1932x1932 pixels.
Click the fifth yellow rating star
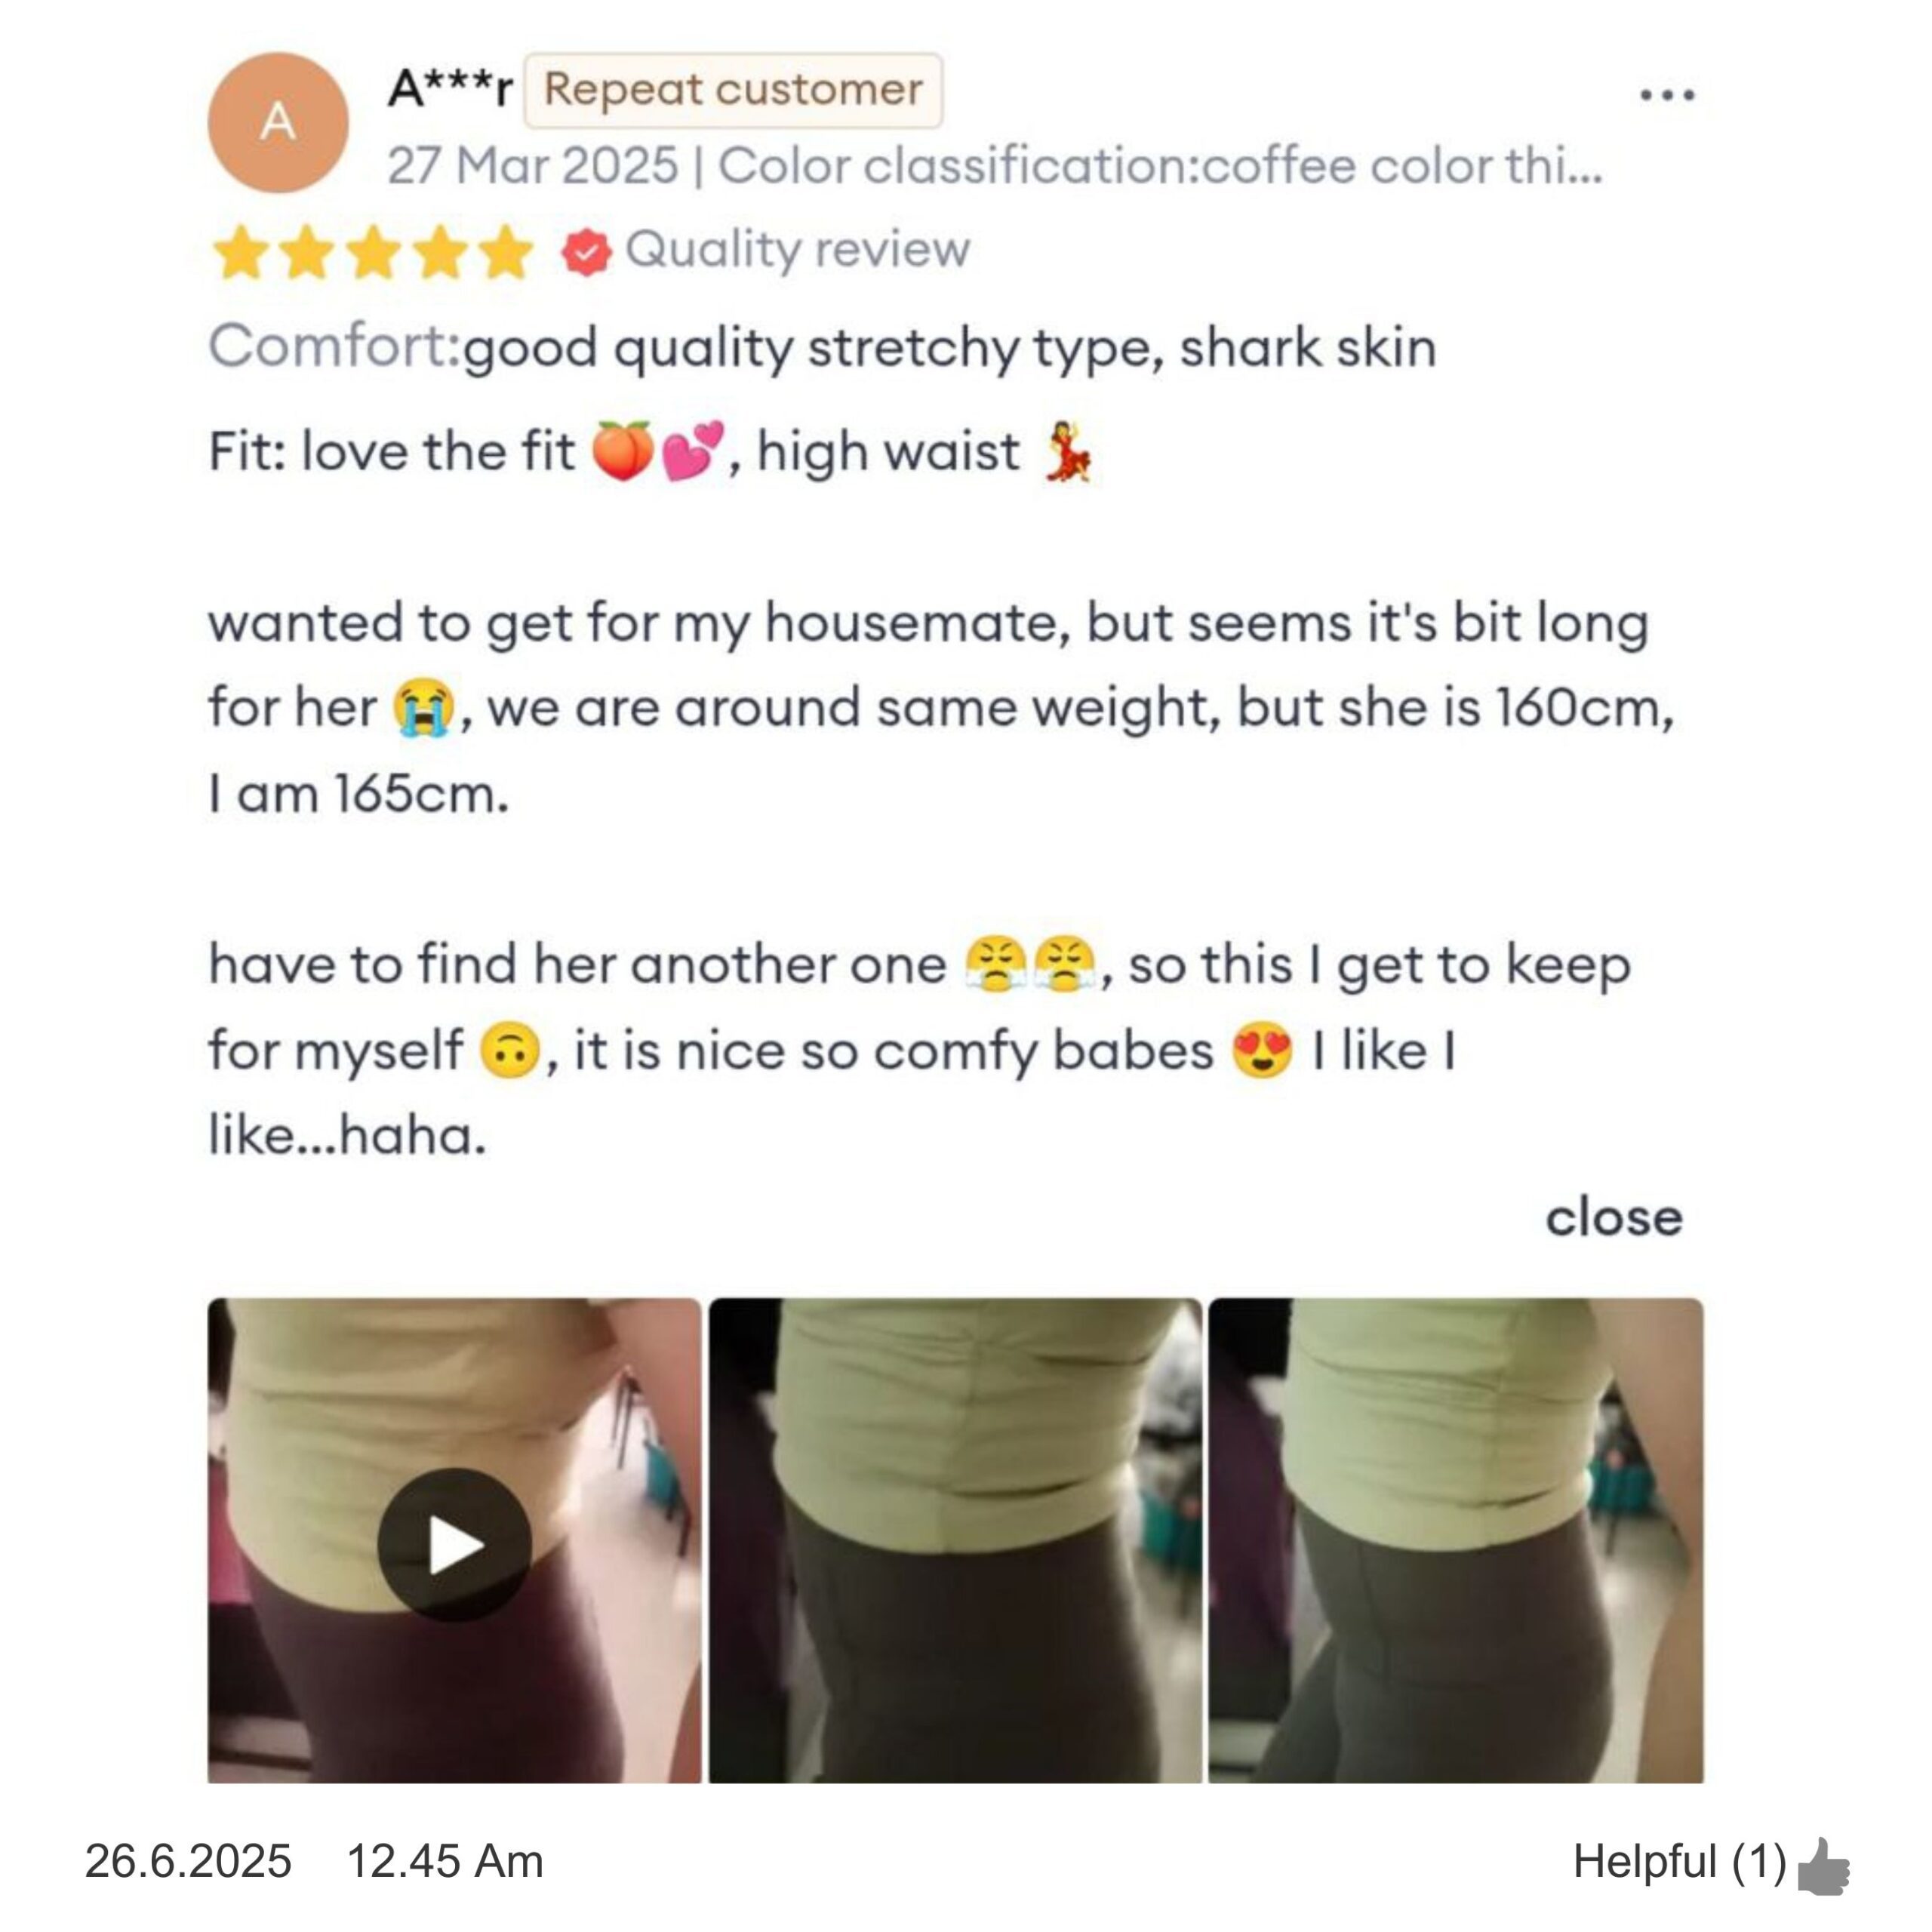[x=506, y=251]
